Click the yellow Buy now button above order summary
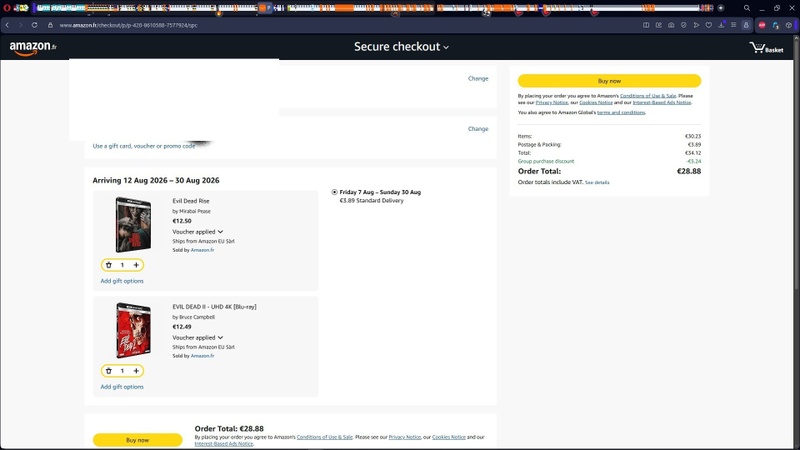The width and height of the screenshot is (800, 450). pos(609,81)
